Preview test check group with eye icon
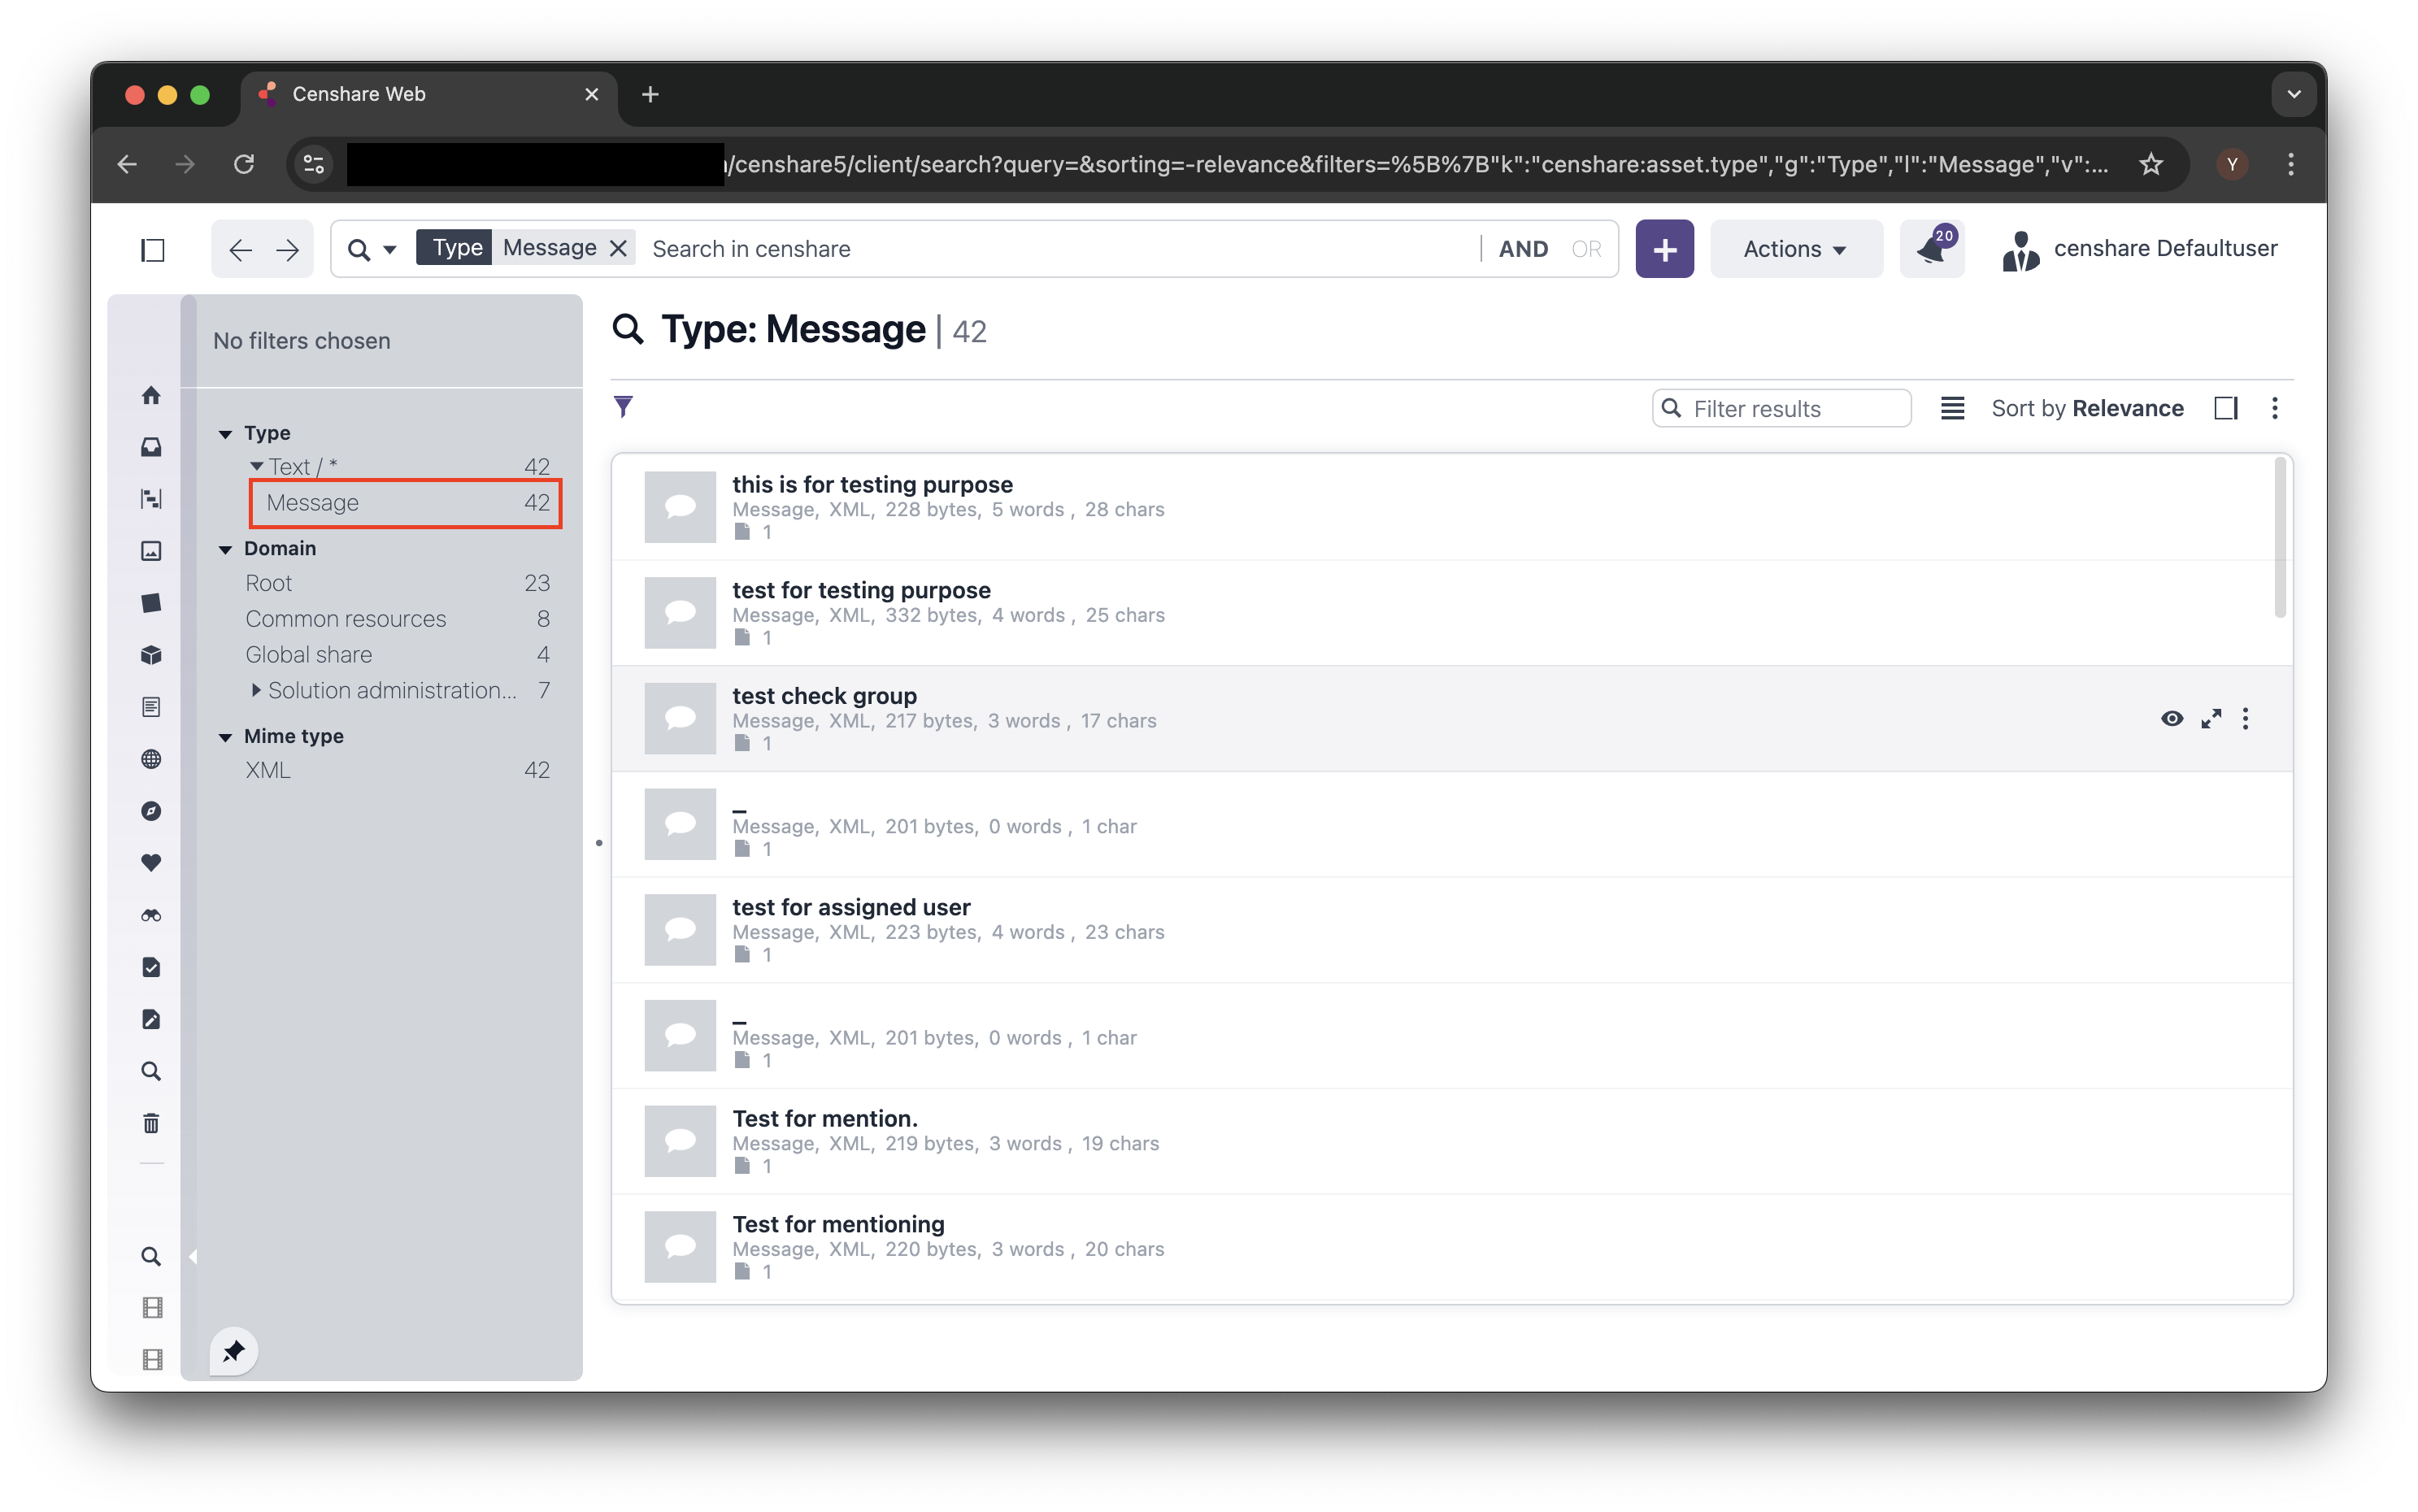This screenshot has height=1512, width=2418. (2171, 719)
